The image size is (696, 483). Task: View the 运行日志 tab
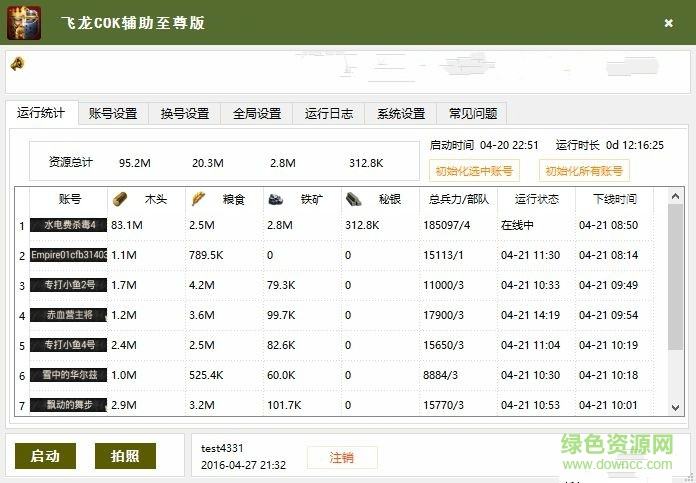(x=329, y=114)
